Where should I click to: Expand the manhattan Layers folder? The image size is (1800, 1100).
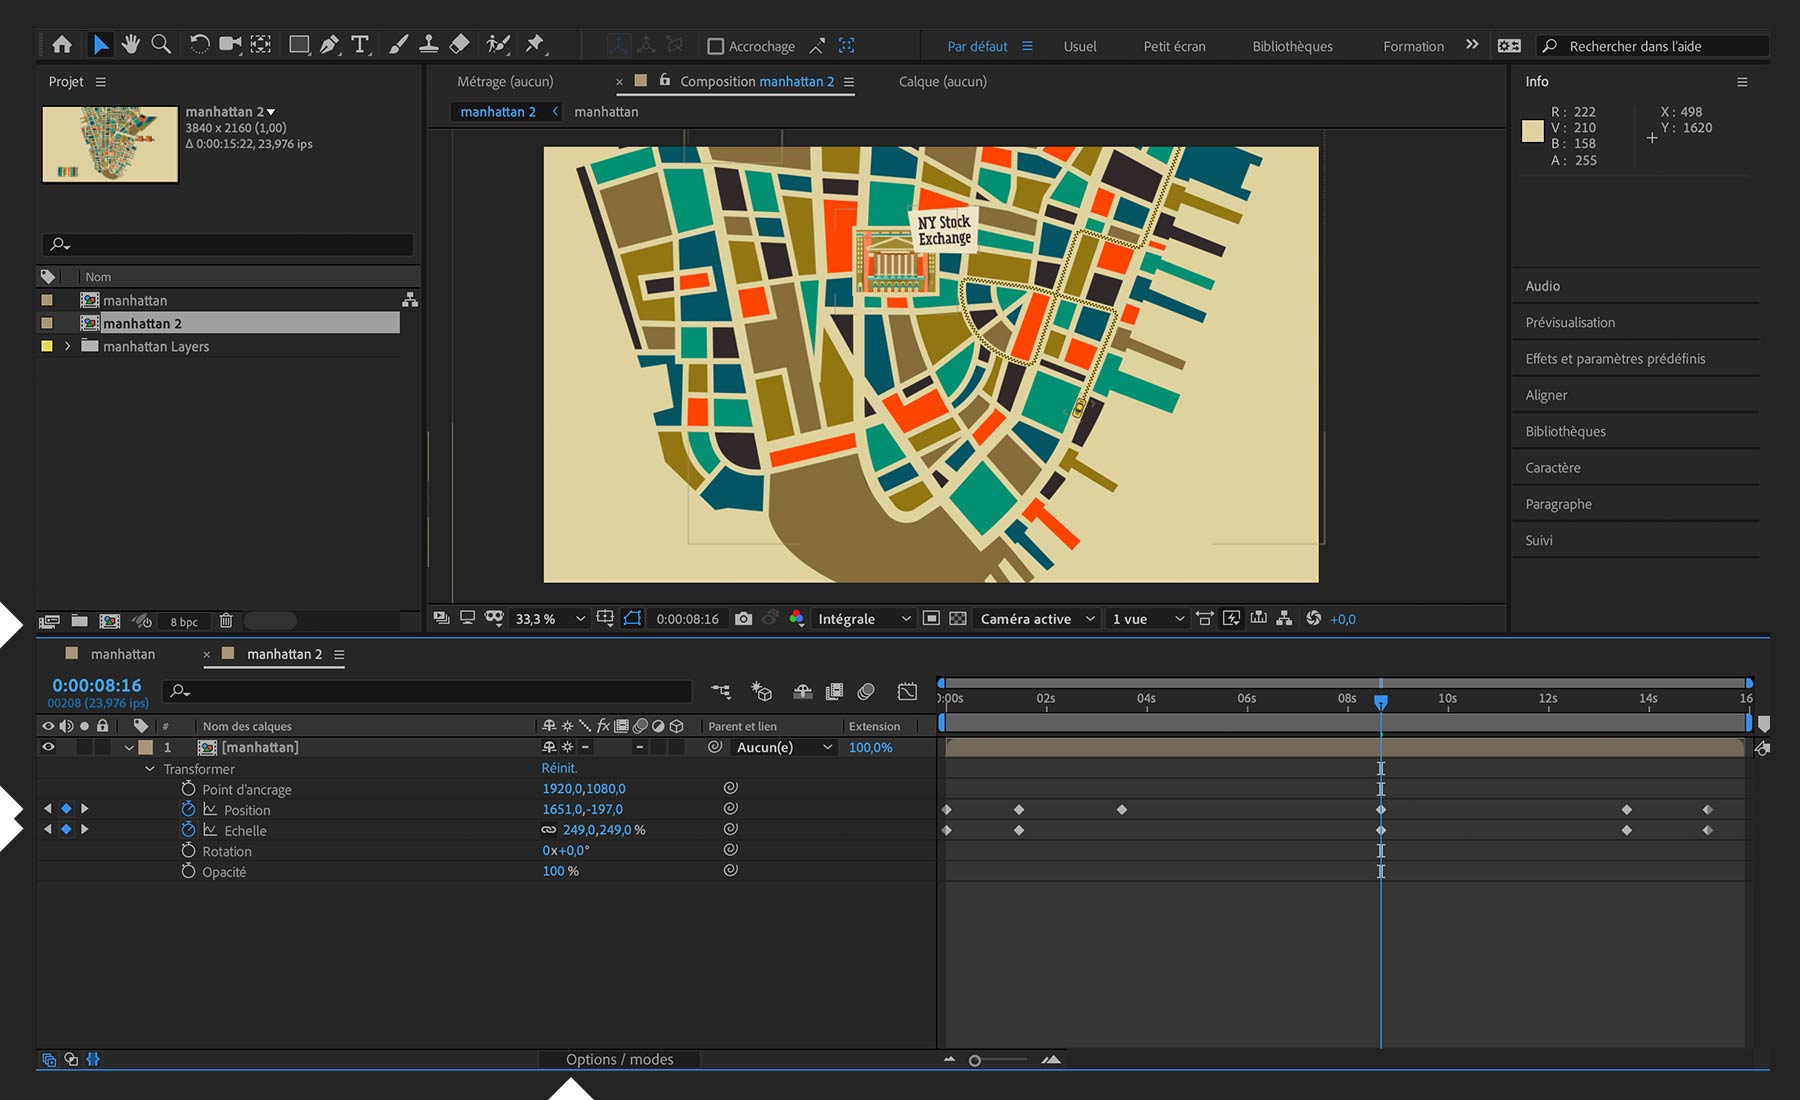(67, 346)
